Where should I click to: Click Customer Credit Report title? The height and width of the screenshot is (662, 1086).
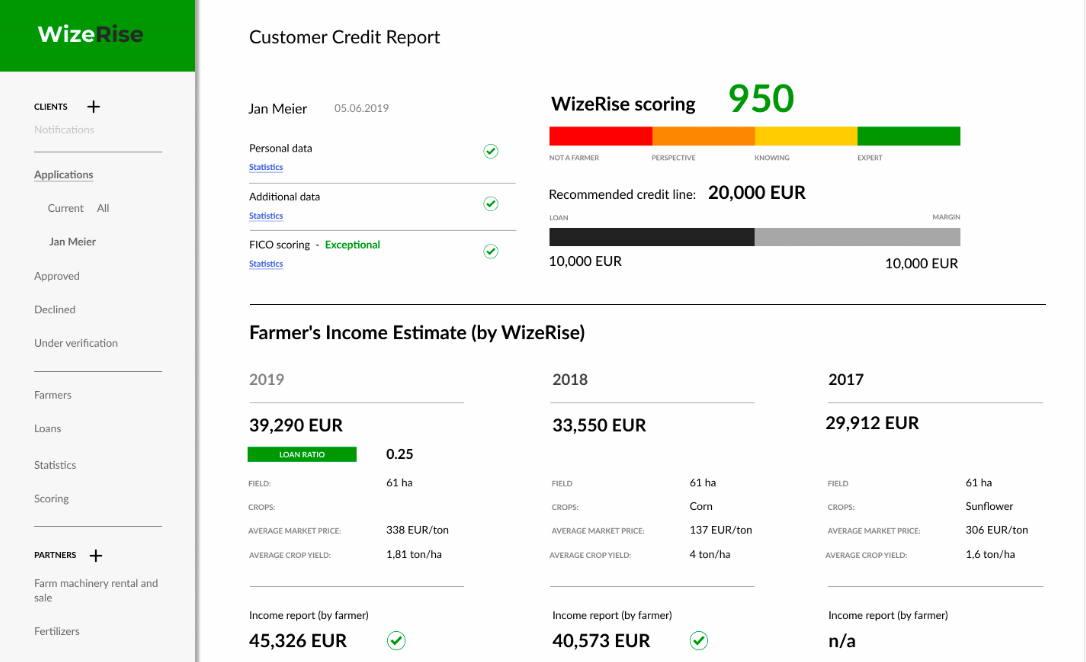[344, 37]
